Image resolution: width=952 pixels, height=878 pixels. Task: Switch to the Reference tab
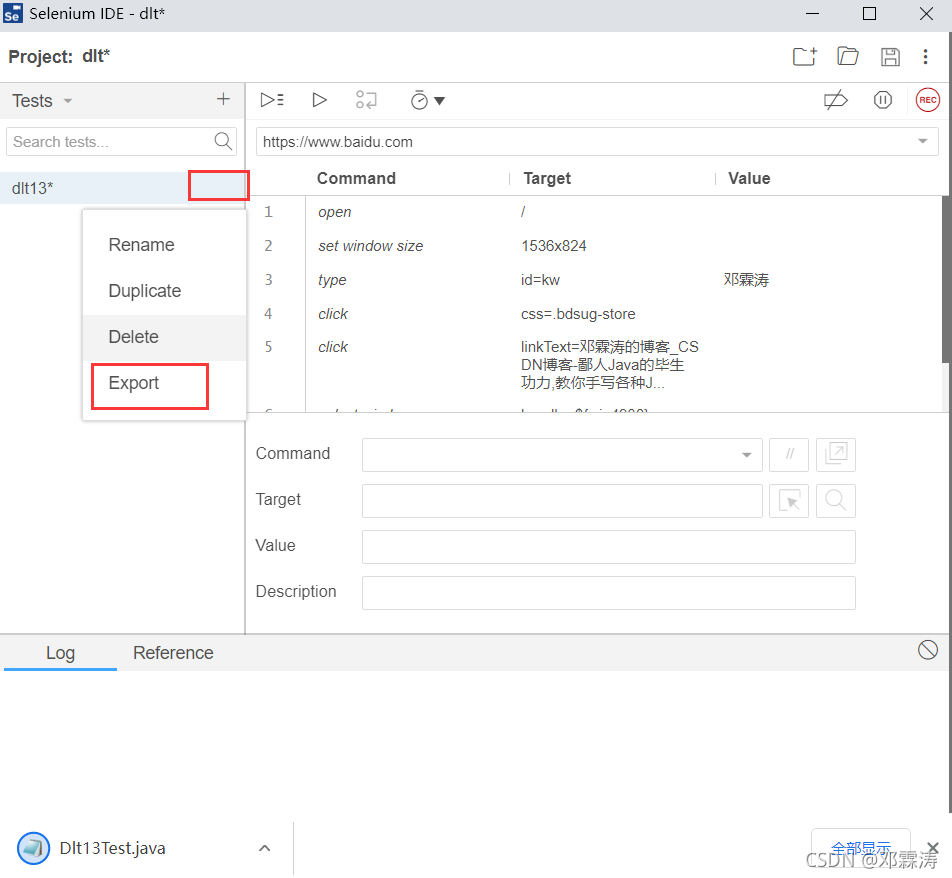(173, 652)
